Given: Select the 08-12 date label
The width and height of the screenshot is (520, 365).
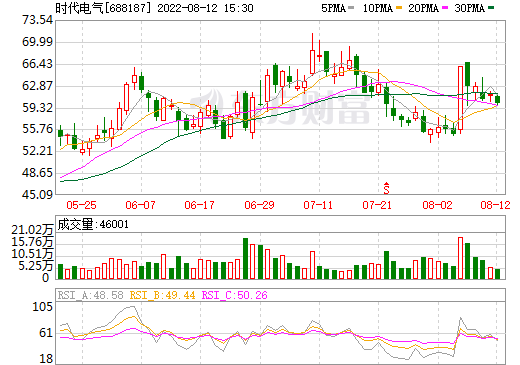Looking at the screenshot, I should (495, 205).
